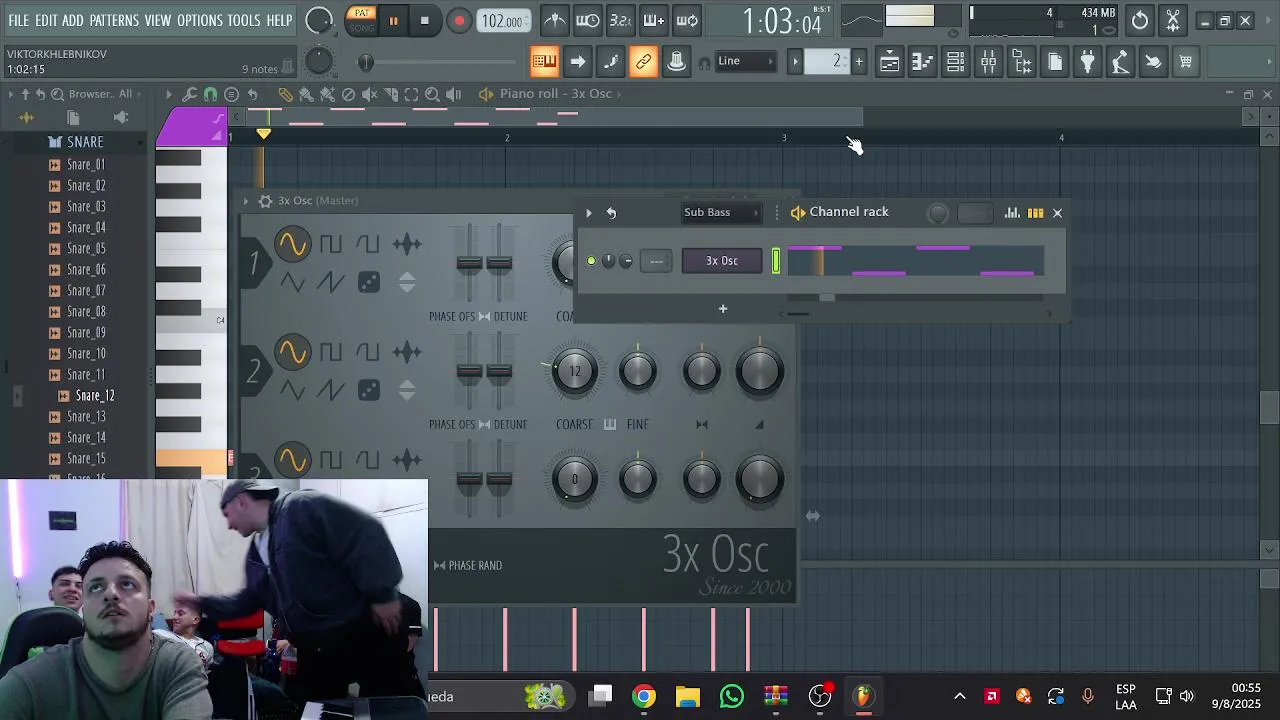Toggle PHASE RAND option in 3x Osc
1280x720 pixels.
pos(467,566)
